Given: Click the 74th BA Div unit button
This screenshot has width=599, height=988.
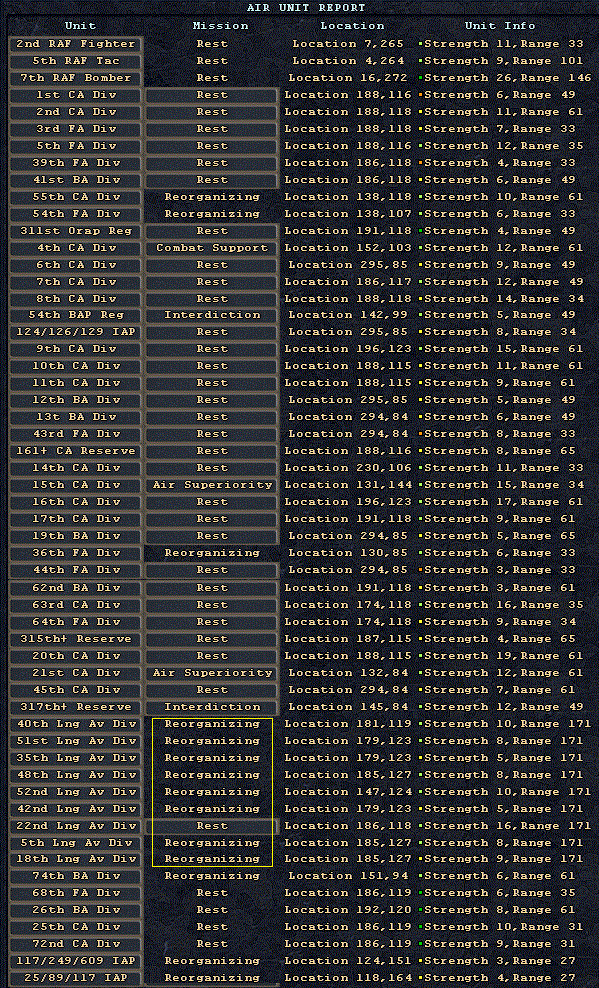Looking at the screenshot, I should 76,876.
